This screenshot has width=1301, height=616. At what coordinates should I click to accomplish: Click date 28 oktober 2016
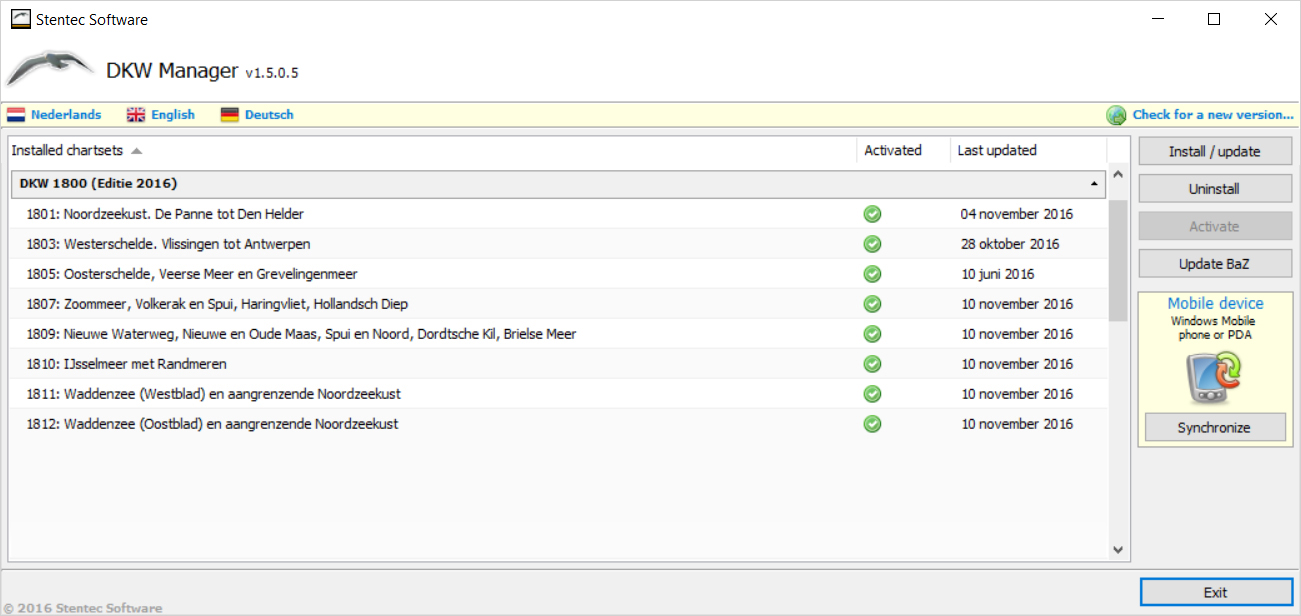coord(1010,244)
